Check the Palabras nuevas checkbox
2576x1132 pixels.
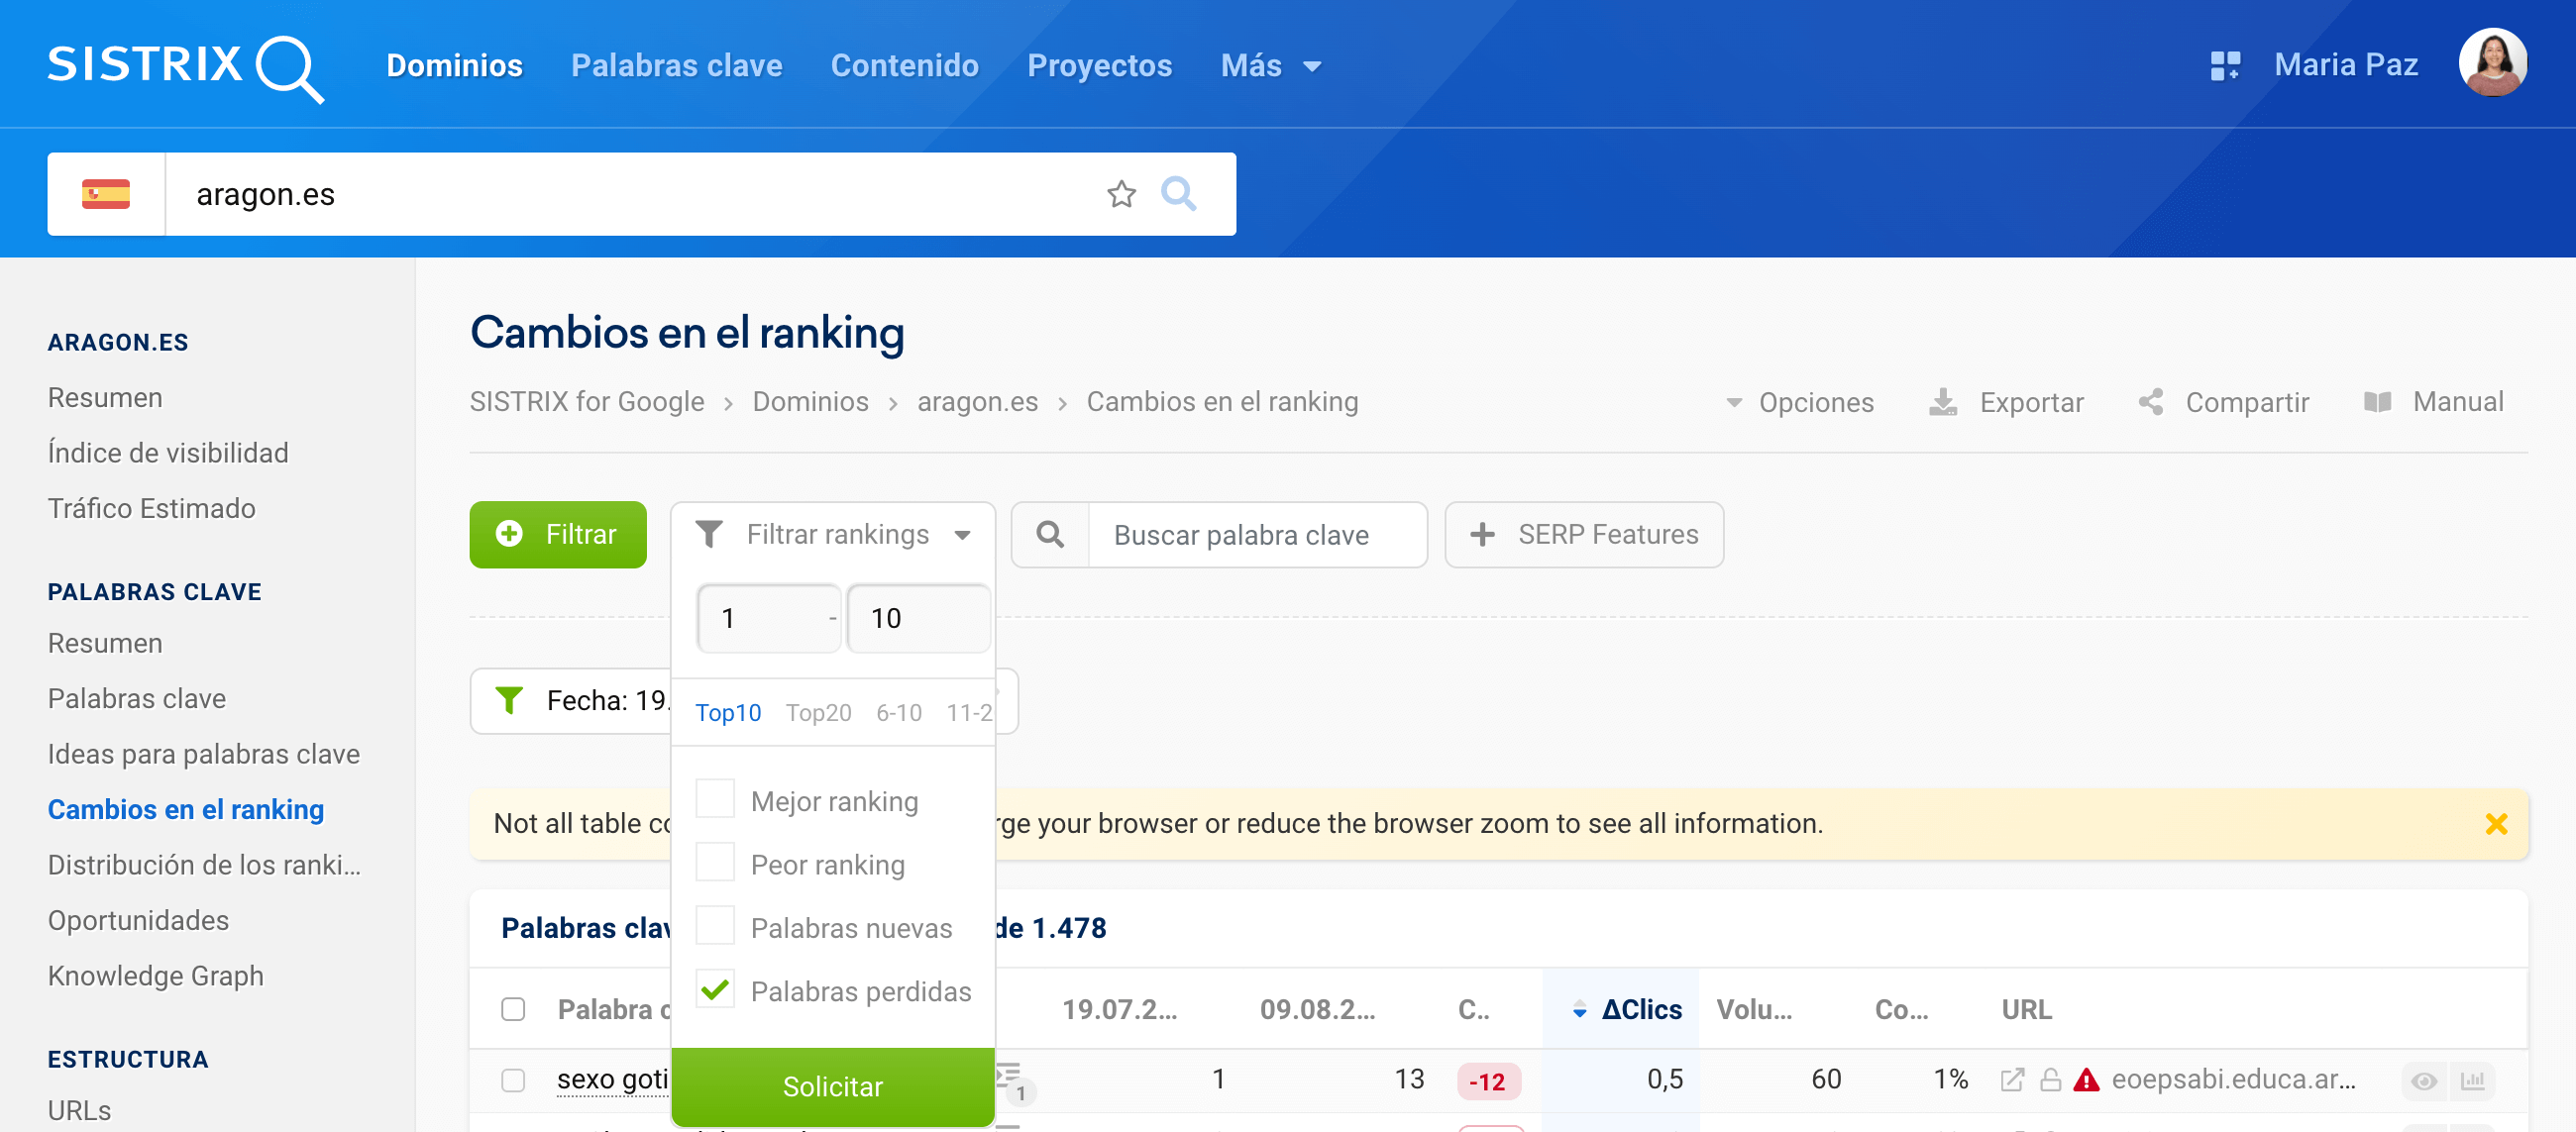tap(715, 926)
